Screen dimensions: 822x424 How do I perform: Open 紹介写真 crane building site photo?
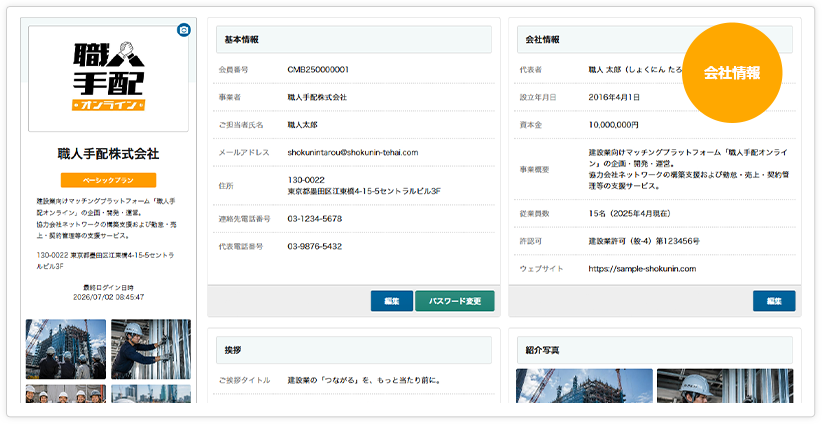(x=585, y=386)
